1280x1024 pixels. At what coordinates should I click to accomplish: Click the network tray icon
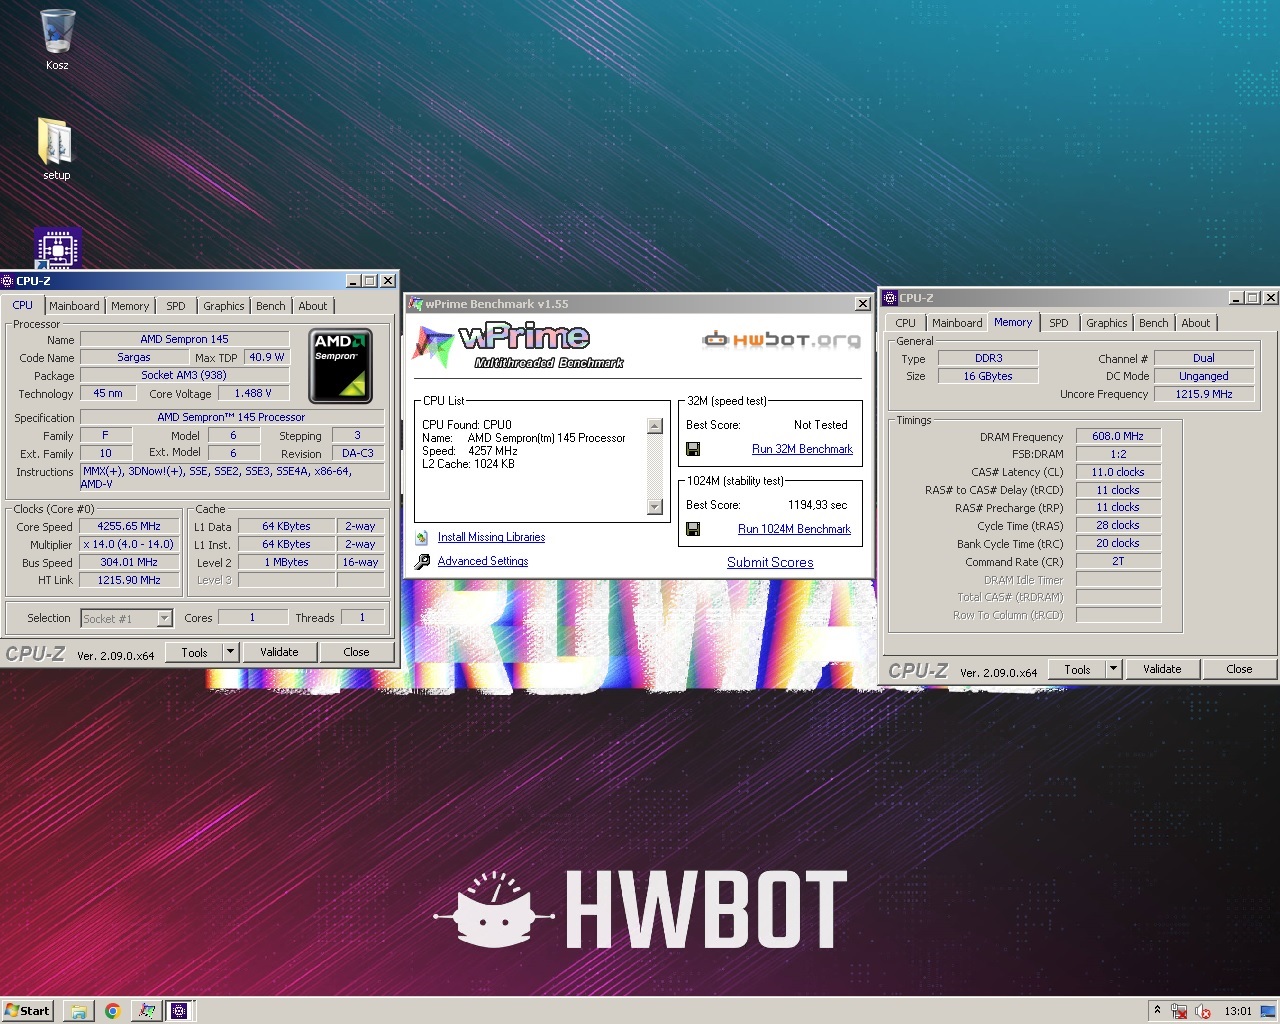pos(1179,1011)
